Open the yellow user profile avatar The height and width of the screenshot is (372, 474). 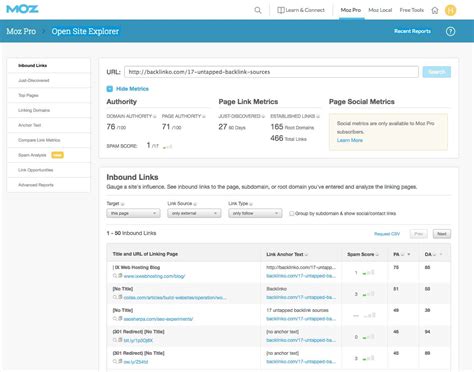pyautogui.click(x=450, y=10)
